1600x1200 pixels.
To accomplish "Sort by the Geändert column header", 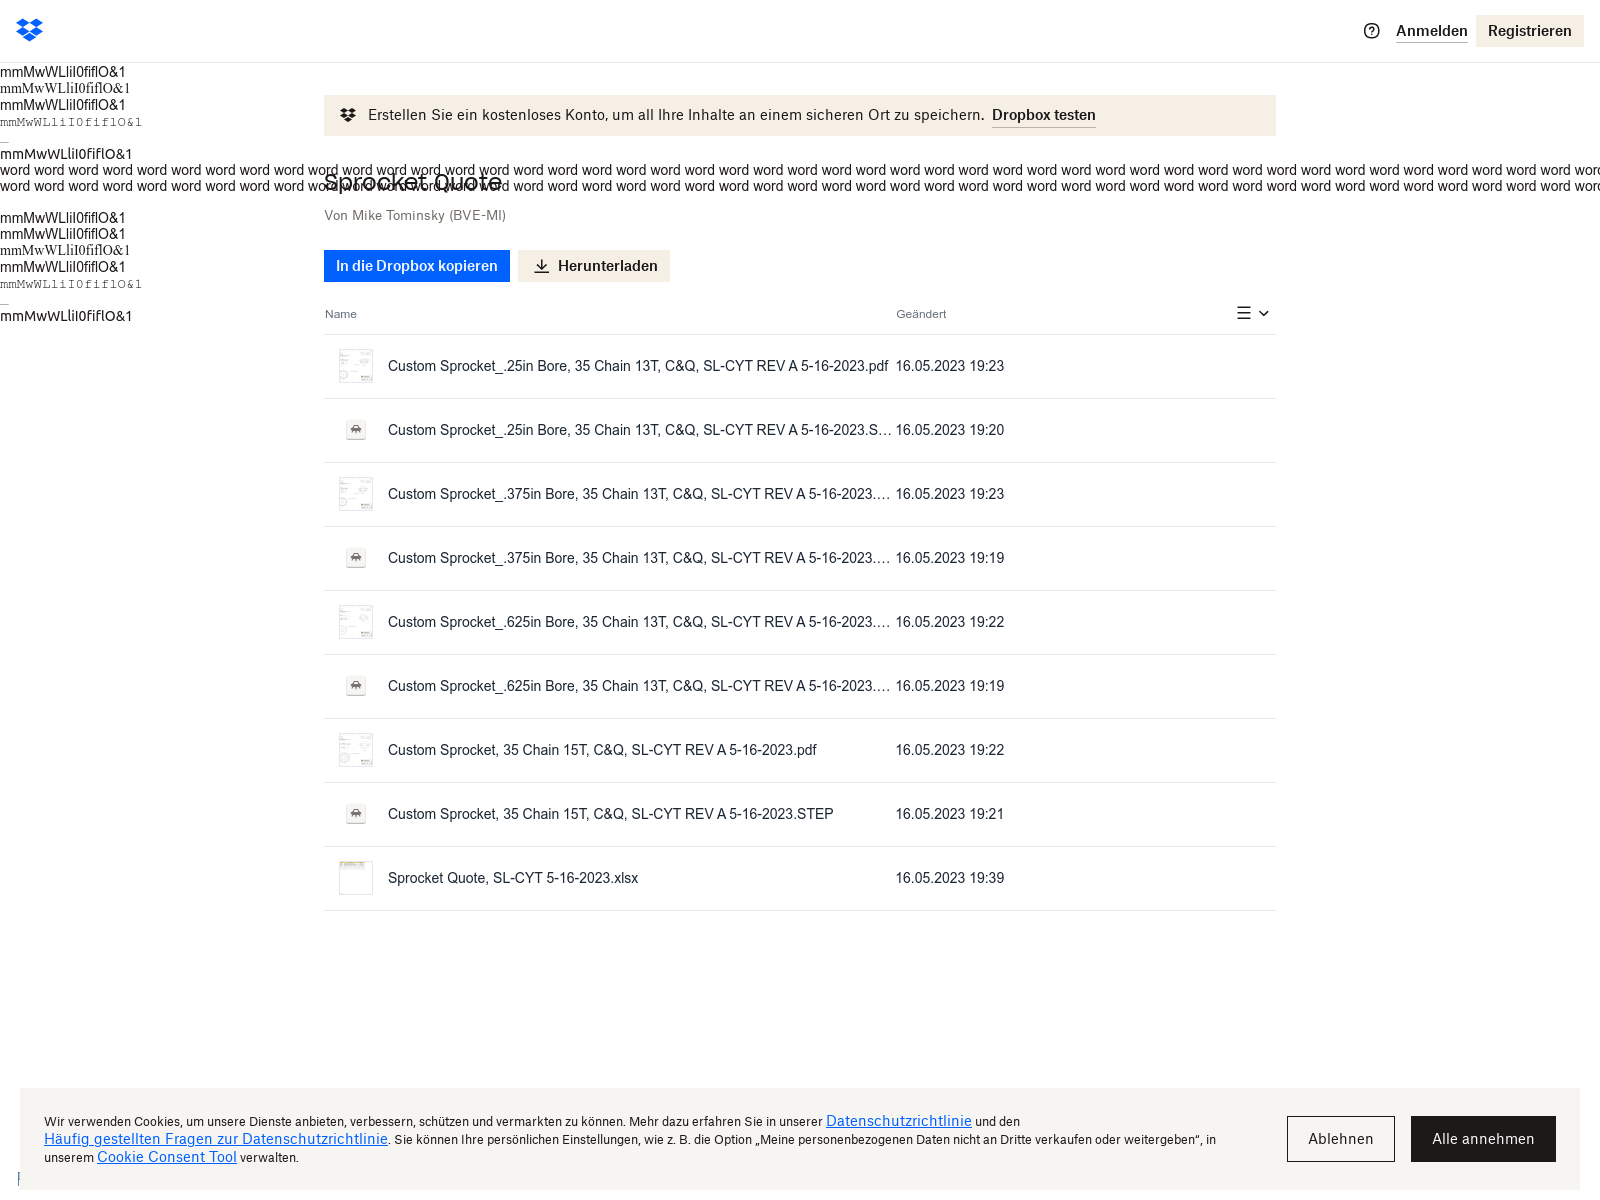I will click(x=921, y=314).
